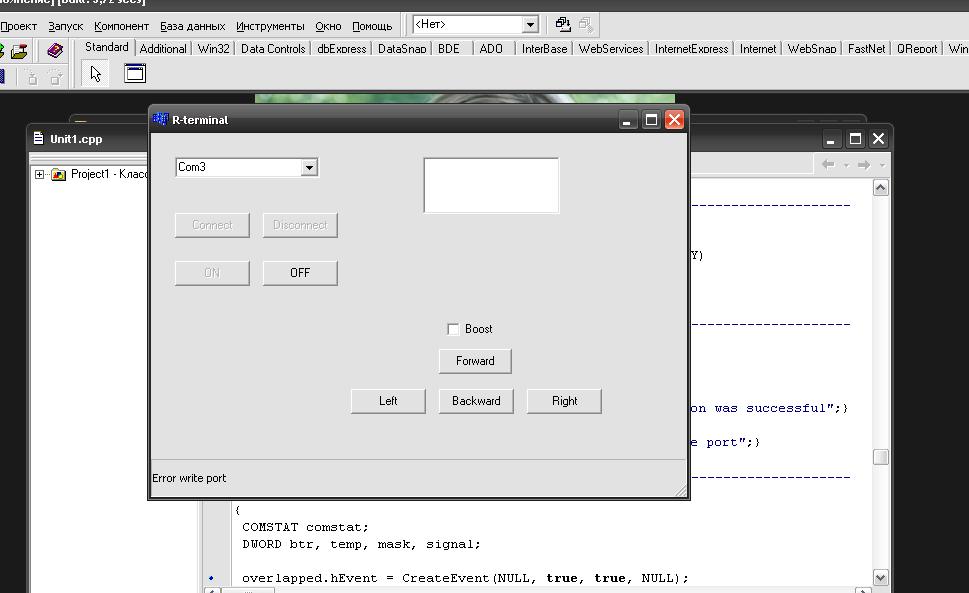Click the R-terminal window title icon
The height and width of the screenshot is (593, 969).
160,120
